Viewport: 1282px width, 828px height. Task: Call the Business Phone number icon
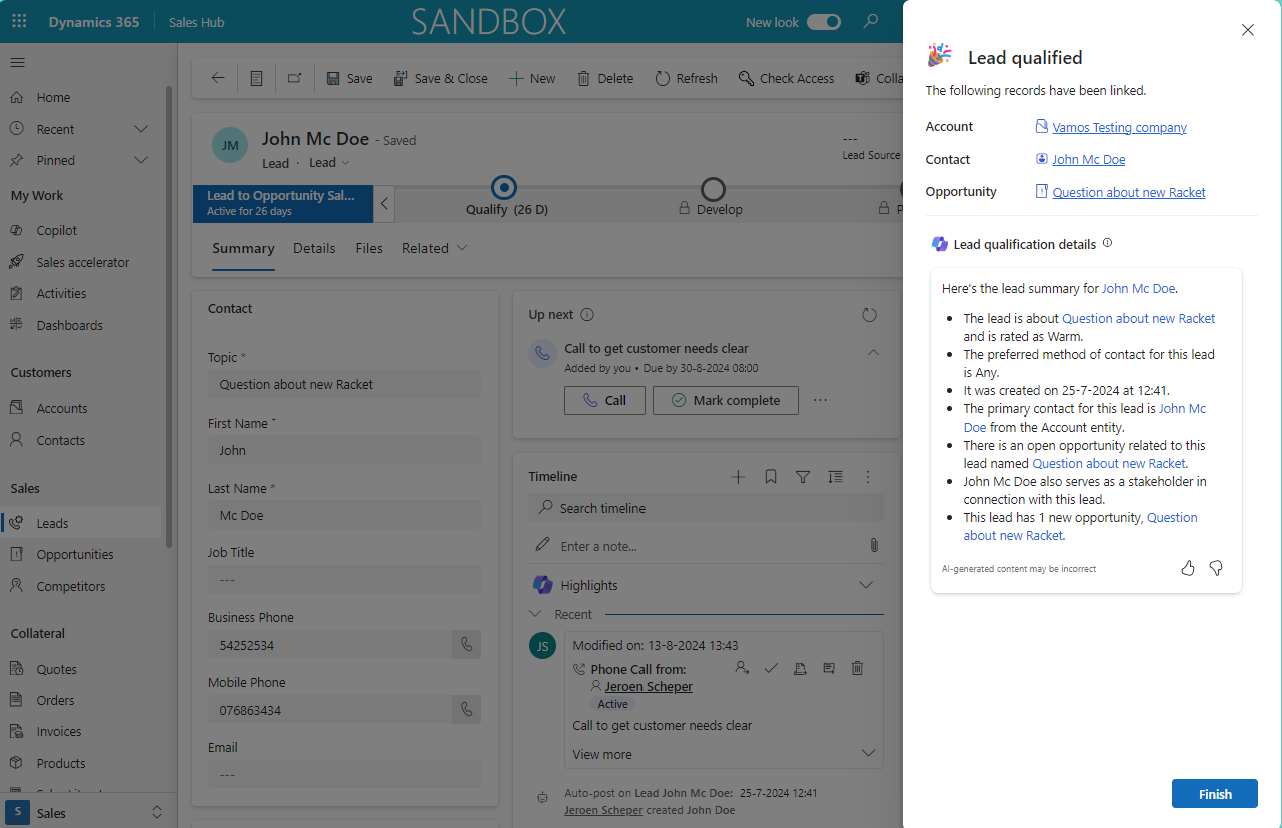(466, 645)
